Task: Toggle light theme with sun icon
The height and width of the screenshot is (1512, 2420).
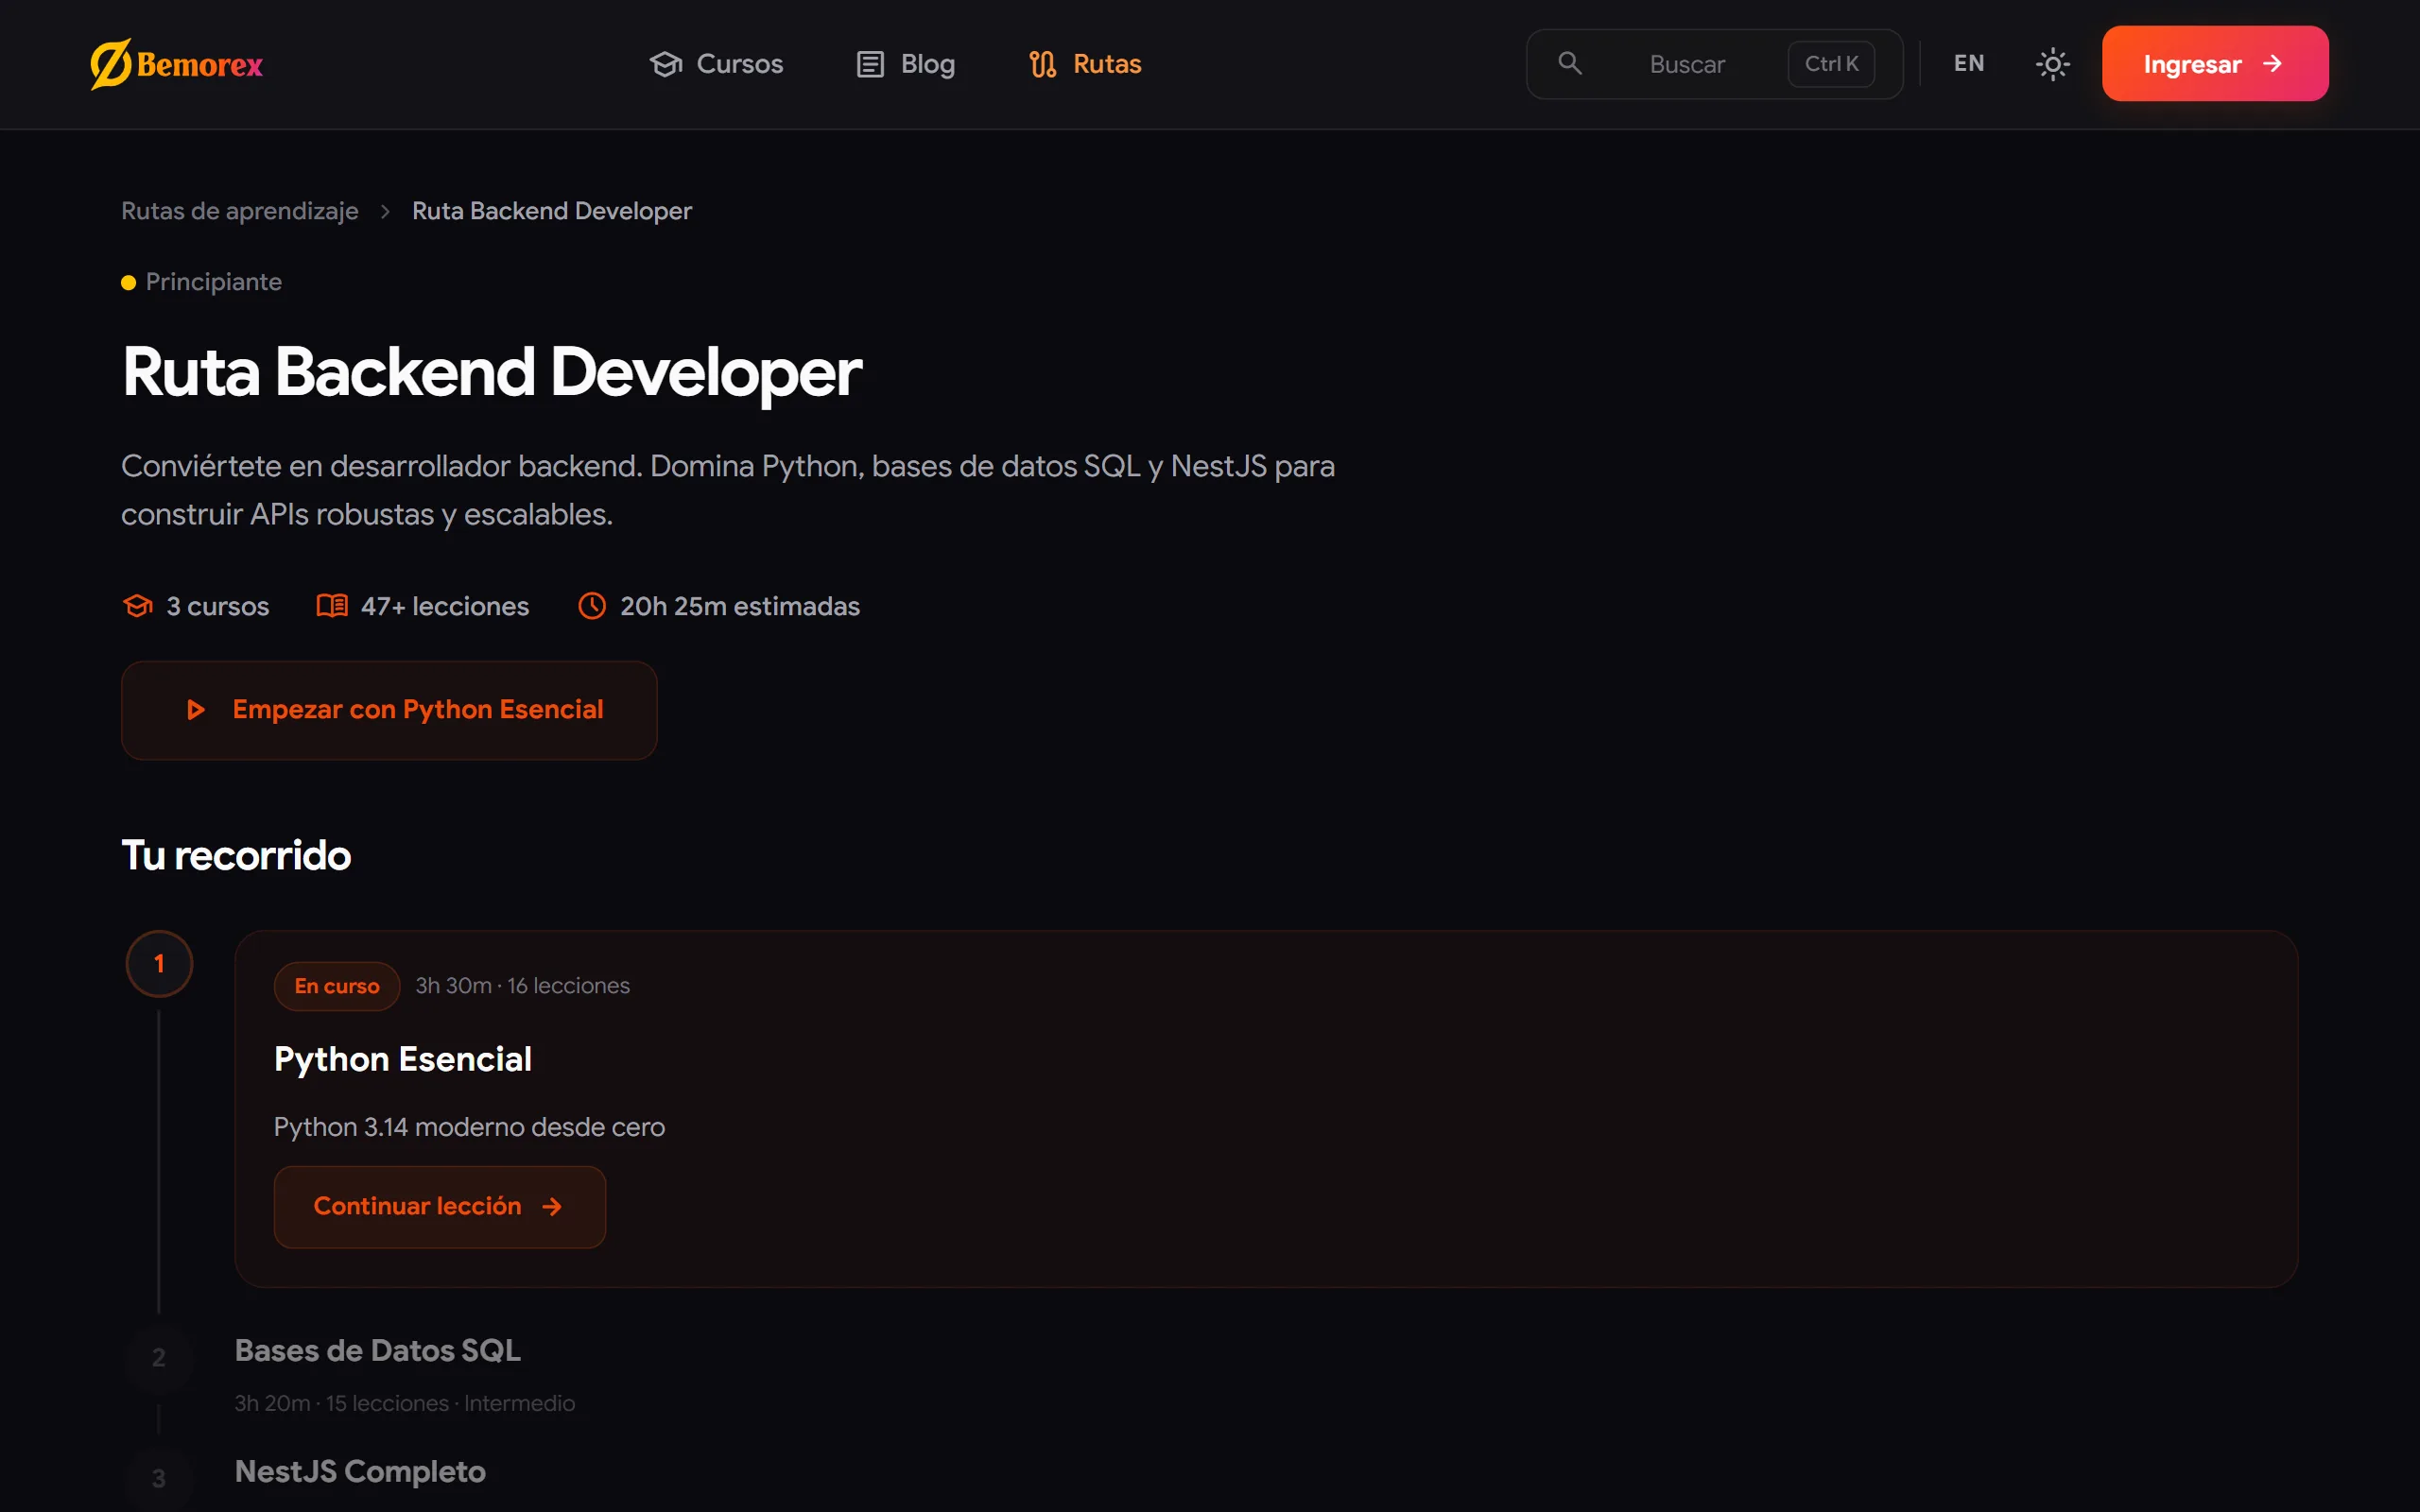Action: tap(2052, 64)
